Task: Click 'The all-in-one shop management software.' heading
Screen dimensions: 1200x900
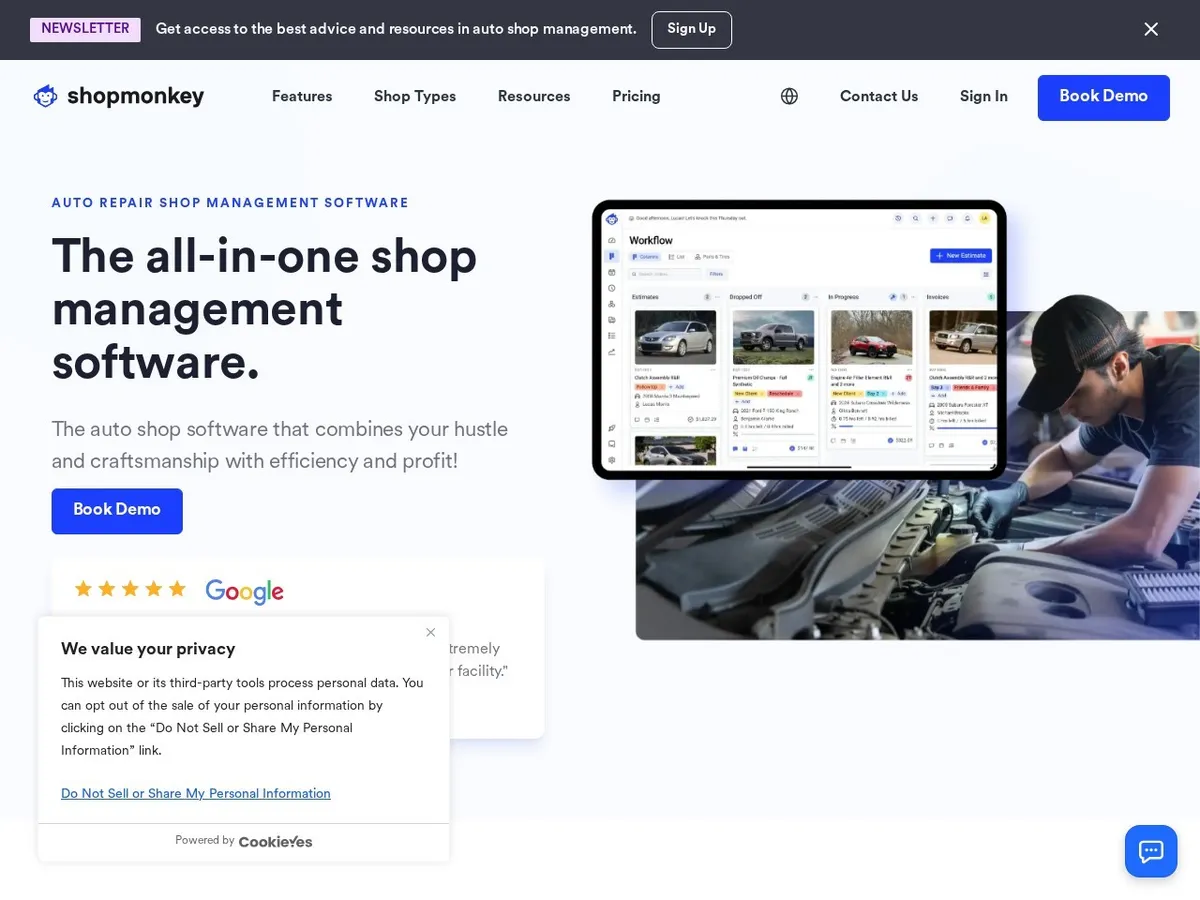Action: pyautogui.click(x=265, y=309)
